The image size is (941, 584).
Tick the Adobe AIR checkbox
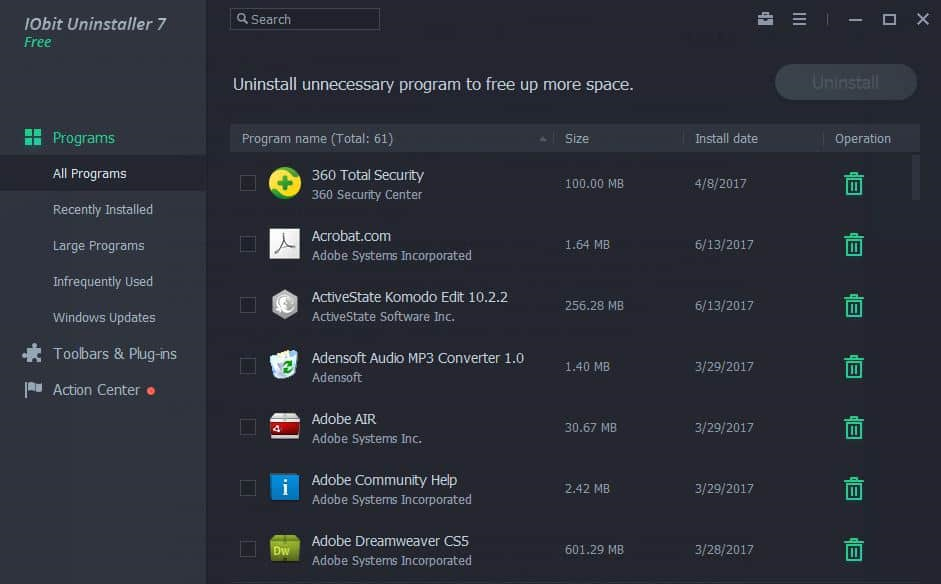pos(248,427)
